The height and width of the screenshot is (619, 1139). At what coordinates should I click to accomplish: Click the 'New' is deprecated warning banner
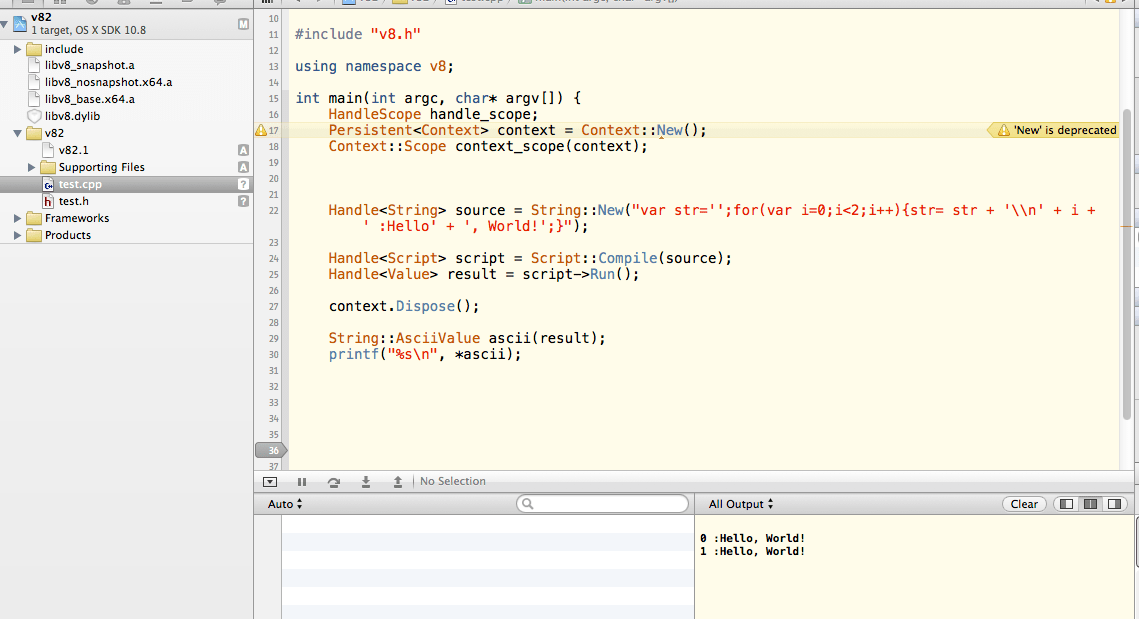click(x=1052, y=130)
